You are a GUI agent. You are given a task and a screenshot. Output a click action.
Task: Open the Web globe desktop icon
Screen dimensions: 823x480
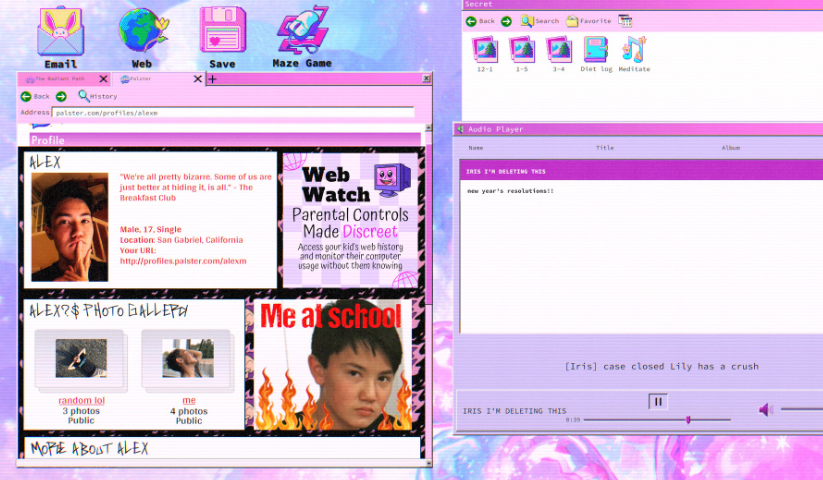click(x=142, y=37)
